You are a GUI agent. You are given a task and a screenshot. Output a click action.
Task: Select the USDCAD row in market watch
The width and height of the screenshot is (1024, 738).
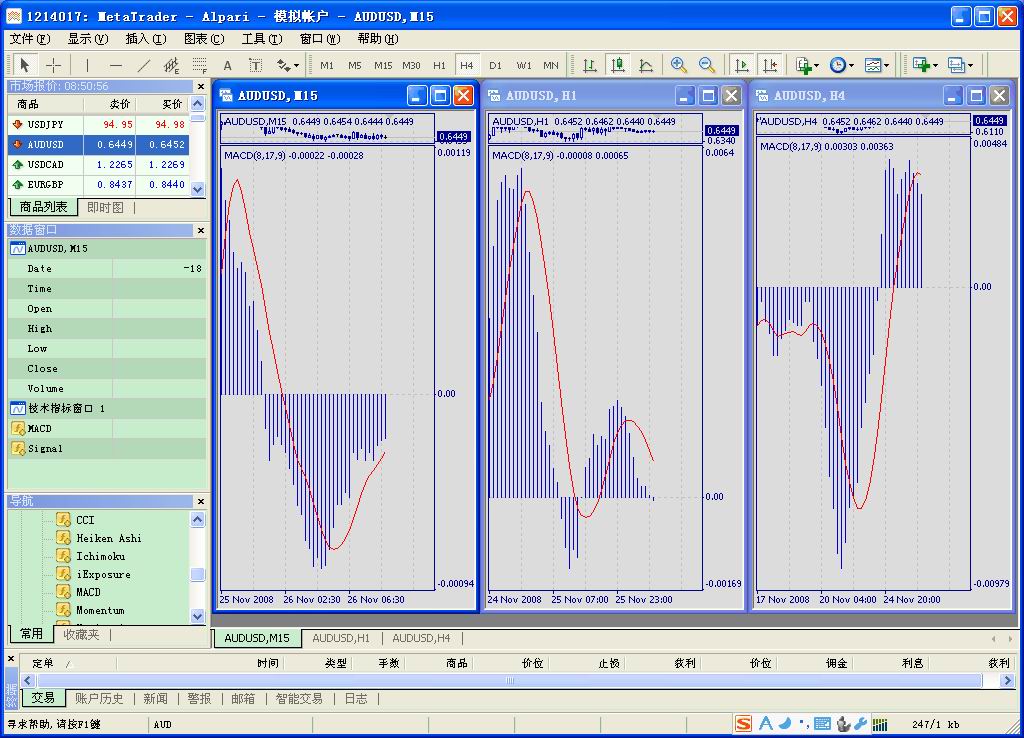tap(46, 164)
